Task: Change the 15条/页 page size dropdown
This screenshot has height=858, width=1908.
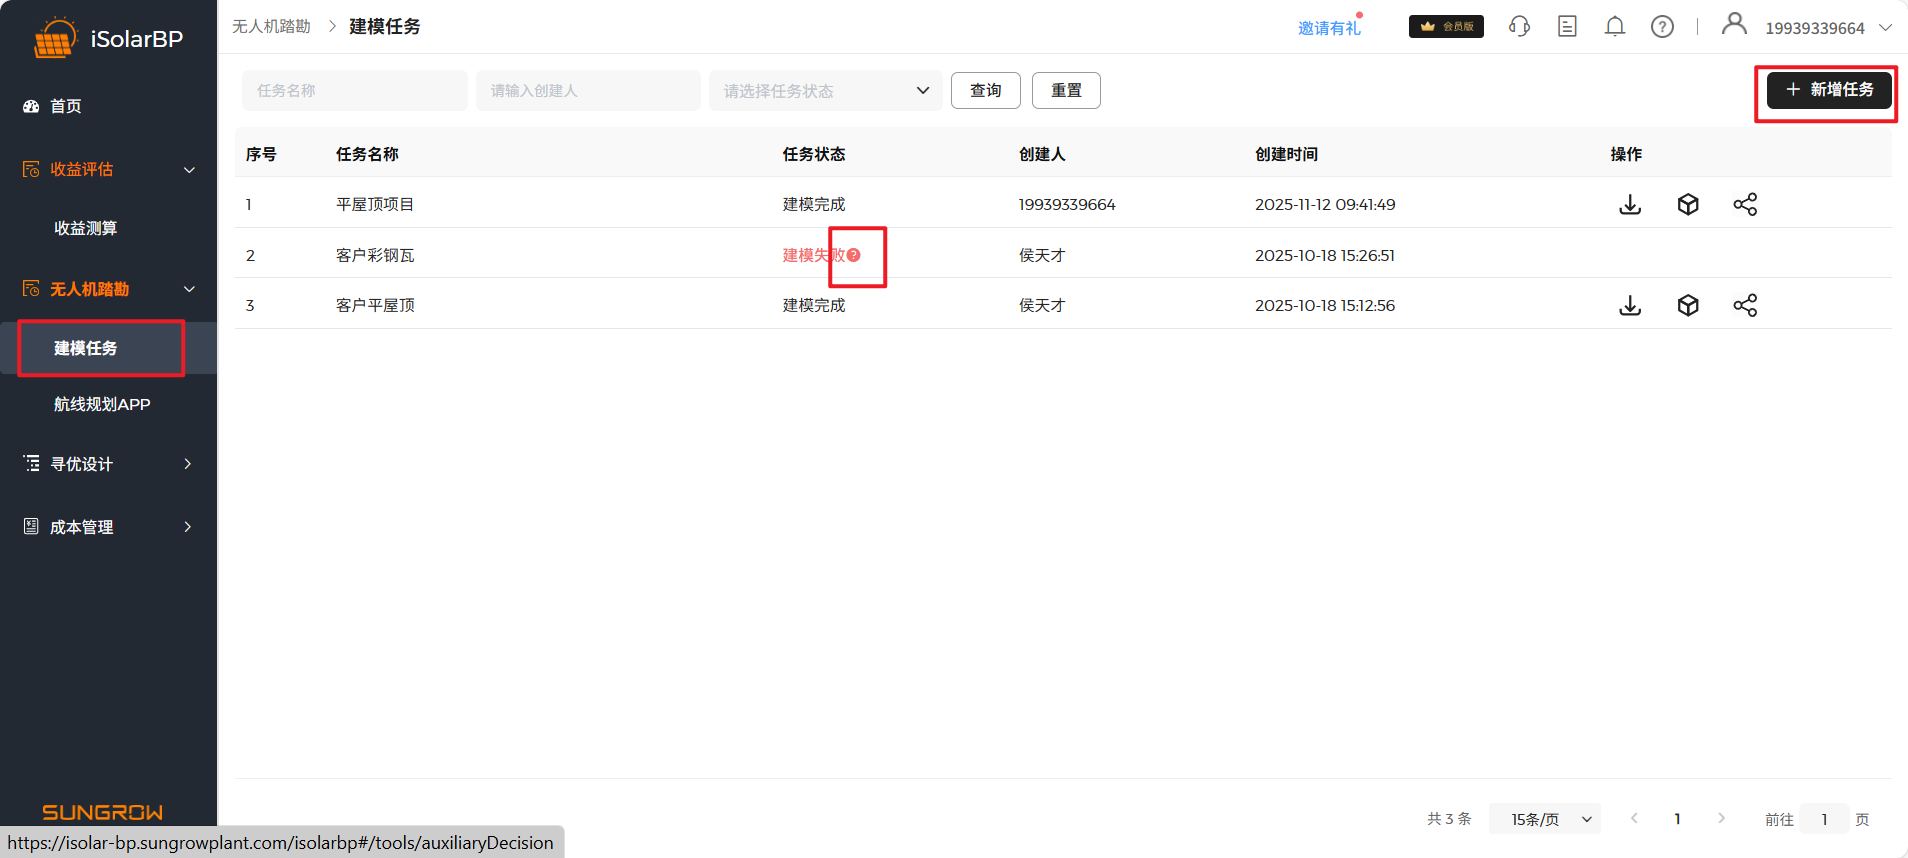Action: coord(1545,819)
